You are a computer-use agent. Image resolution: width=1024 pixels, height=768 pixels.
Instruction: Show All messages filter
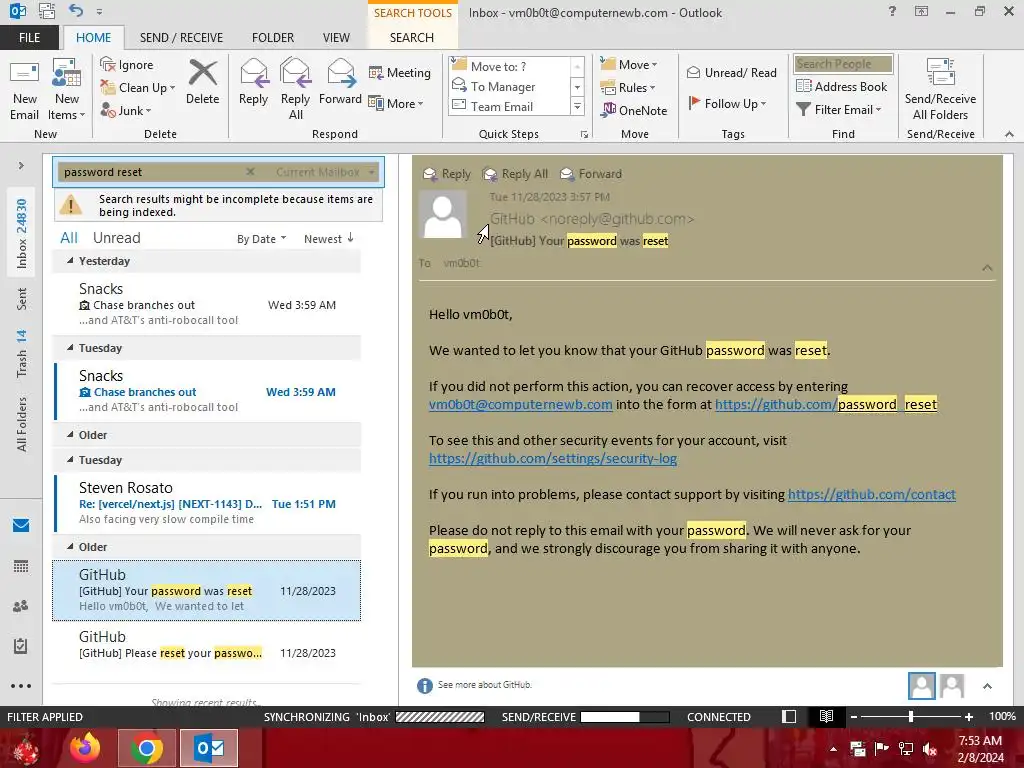[69, 238]
